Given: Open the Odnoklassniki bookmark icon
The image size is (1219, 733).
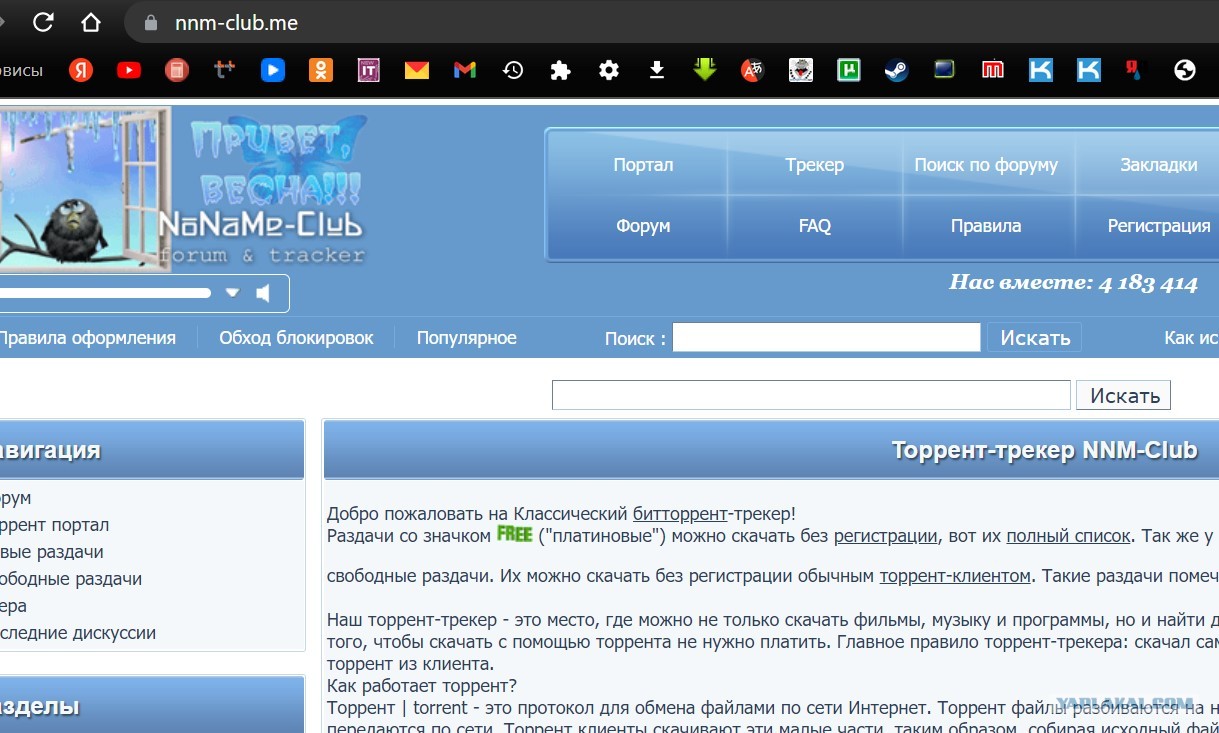Looking at the screenshot, I should click(321, 70).
